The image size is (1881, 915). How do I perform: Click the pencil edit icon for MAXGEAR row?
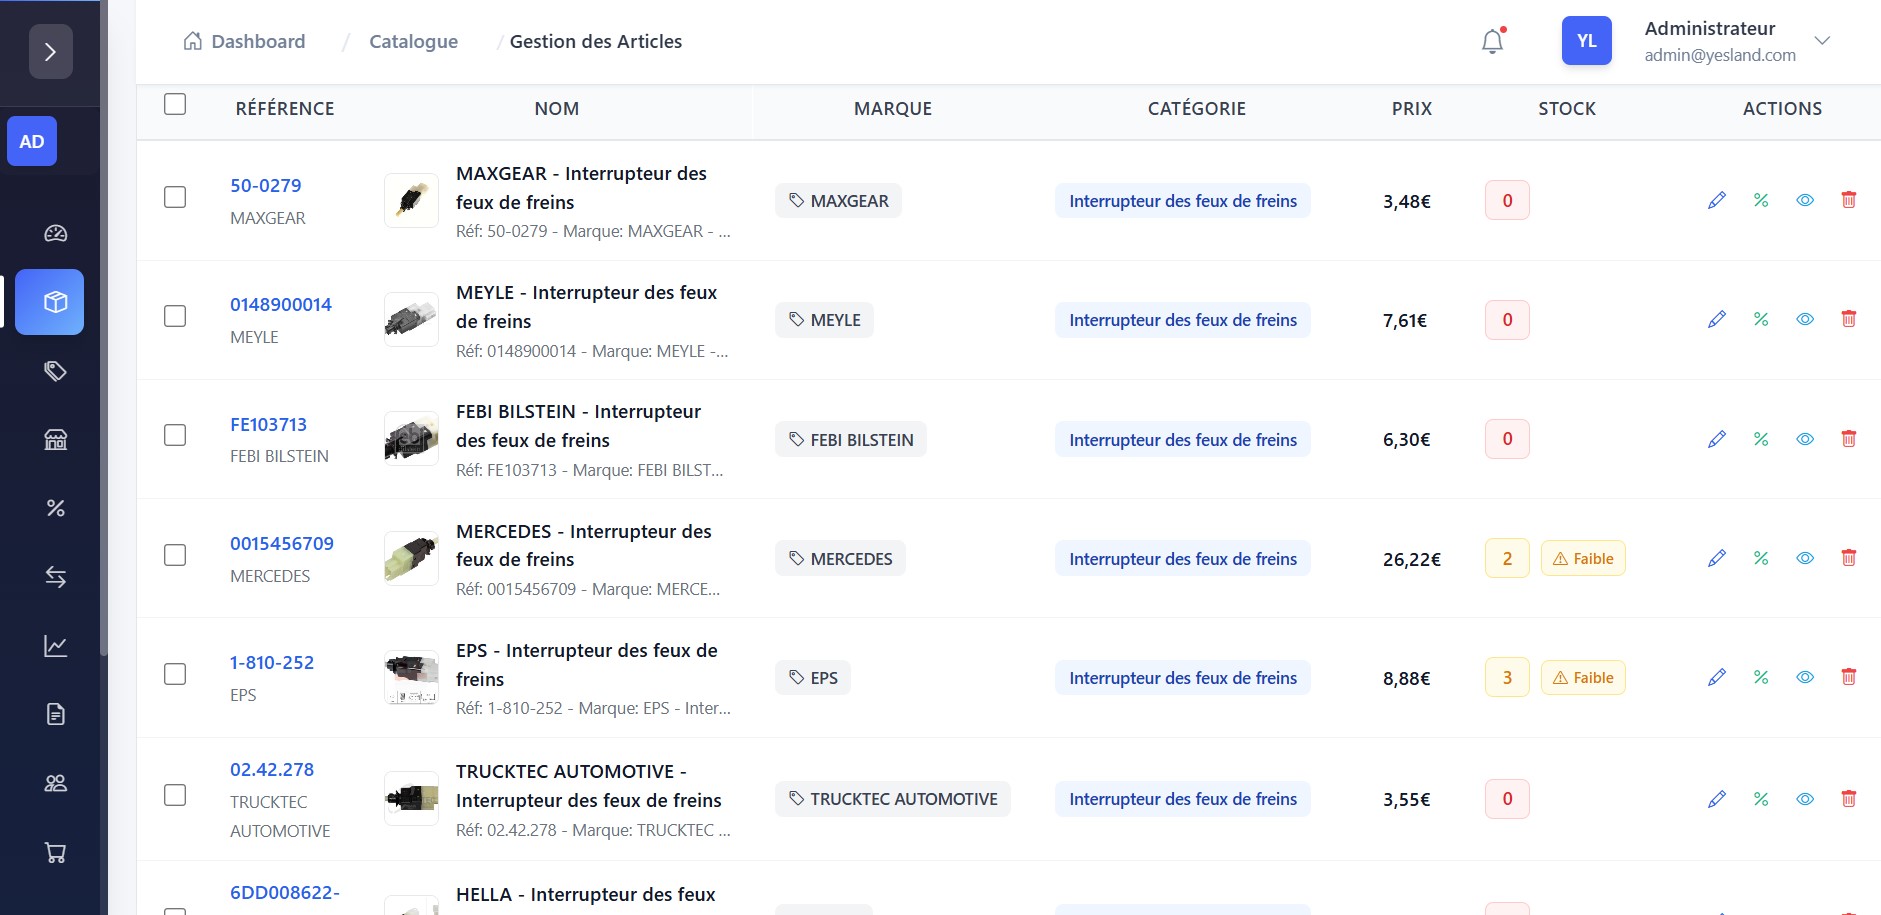coord(1716,200)
